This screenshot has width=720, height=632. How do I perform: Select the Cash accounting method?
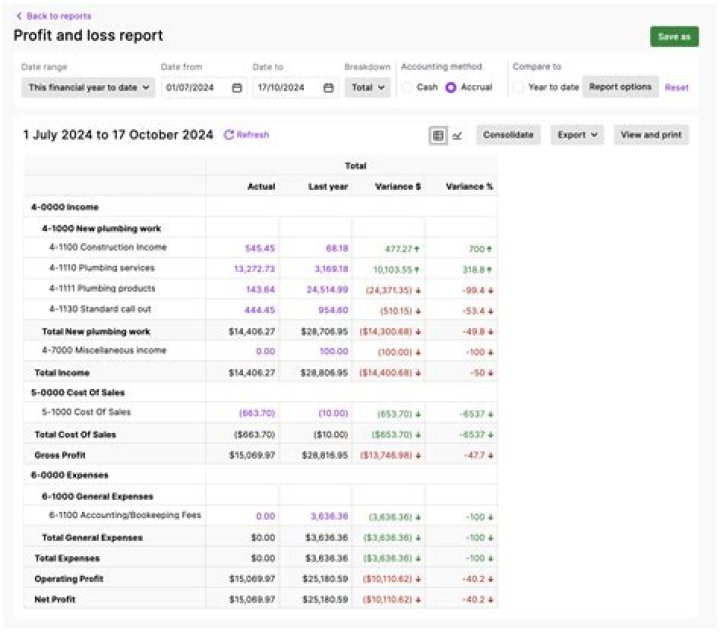(x=406, y=87)
